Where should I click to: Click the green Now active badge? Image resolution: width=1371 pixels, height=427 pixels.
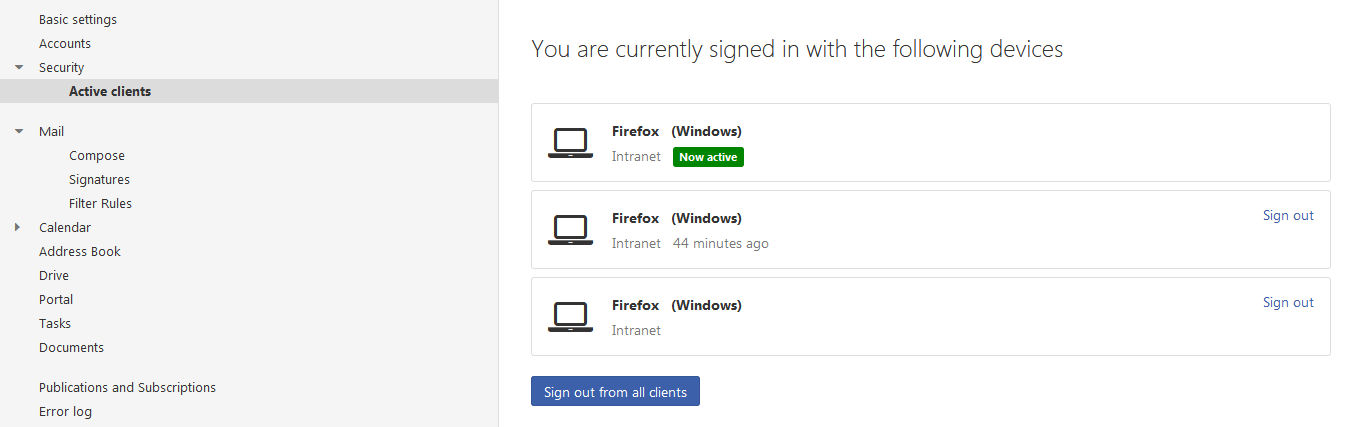pos(708,157)
